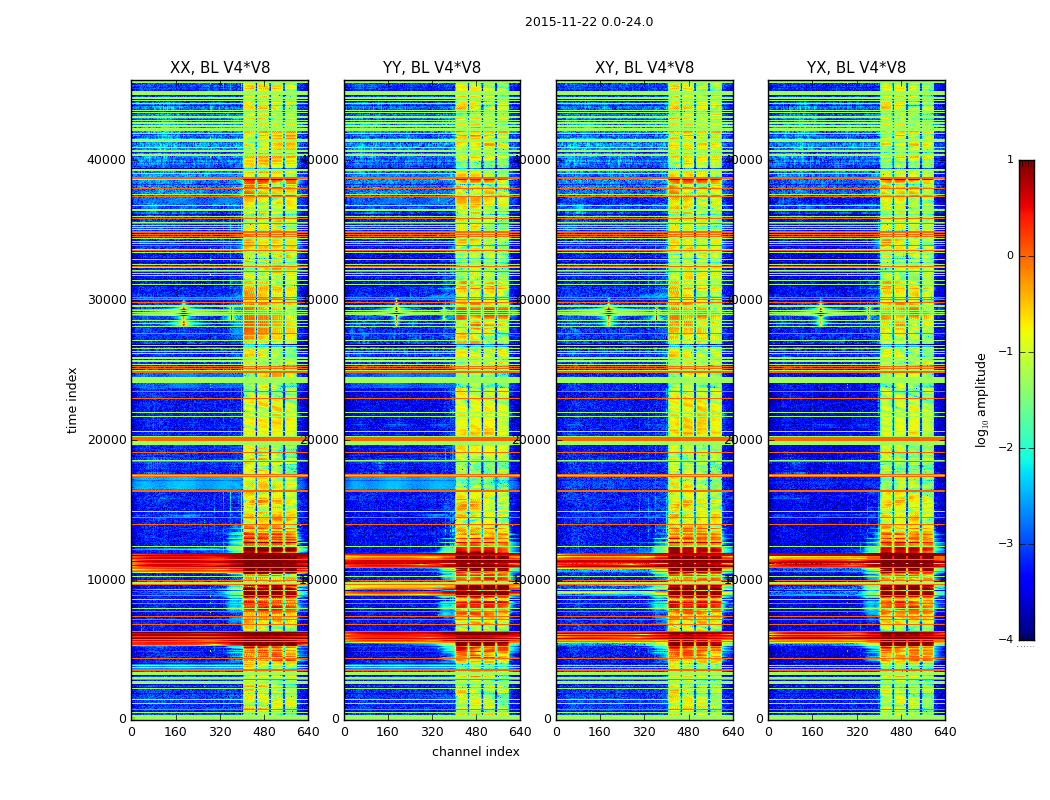
Task: Click the 40000 tick label of XX panel
Action: (106, 159)
